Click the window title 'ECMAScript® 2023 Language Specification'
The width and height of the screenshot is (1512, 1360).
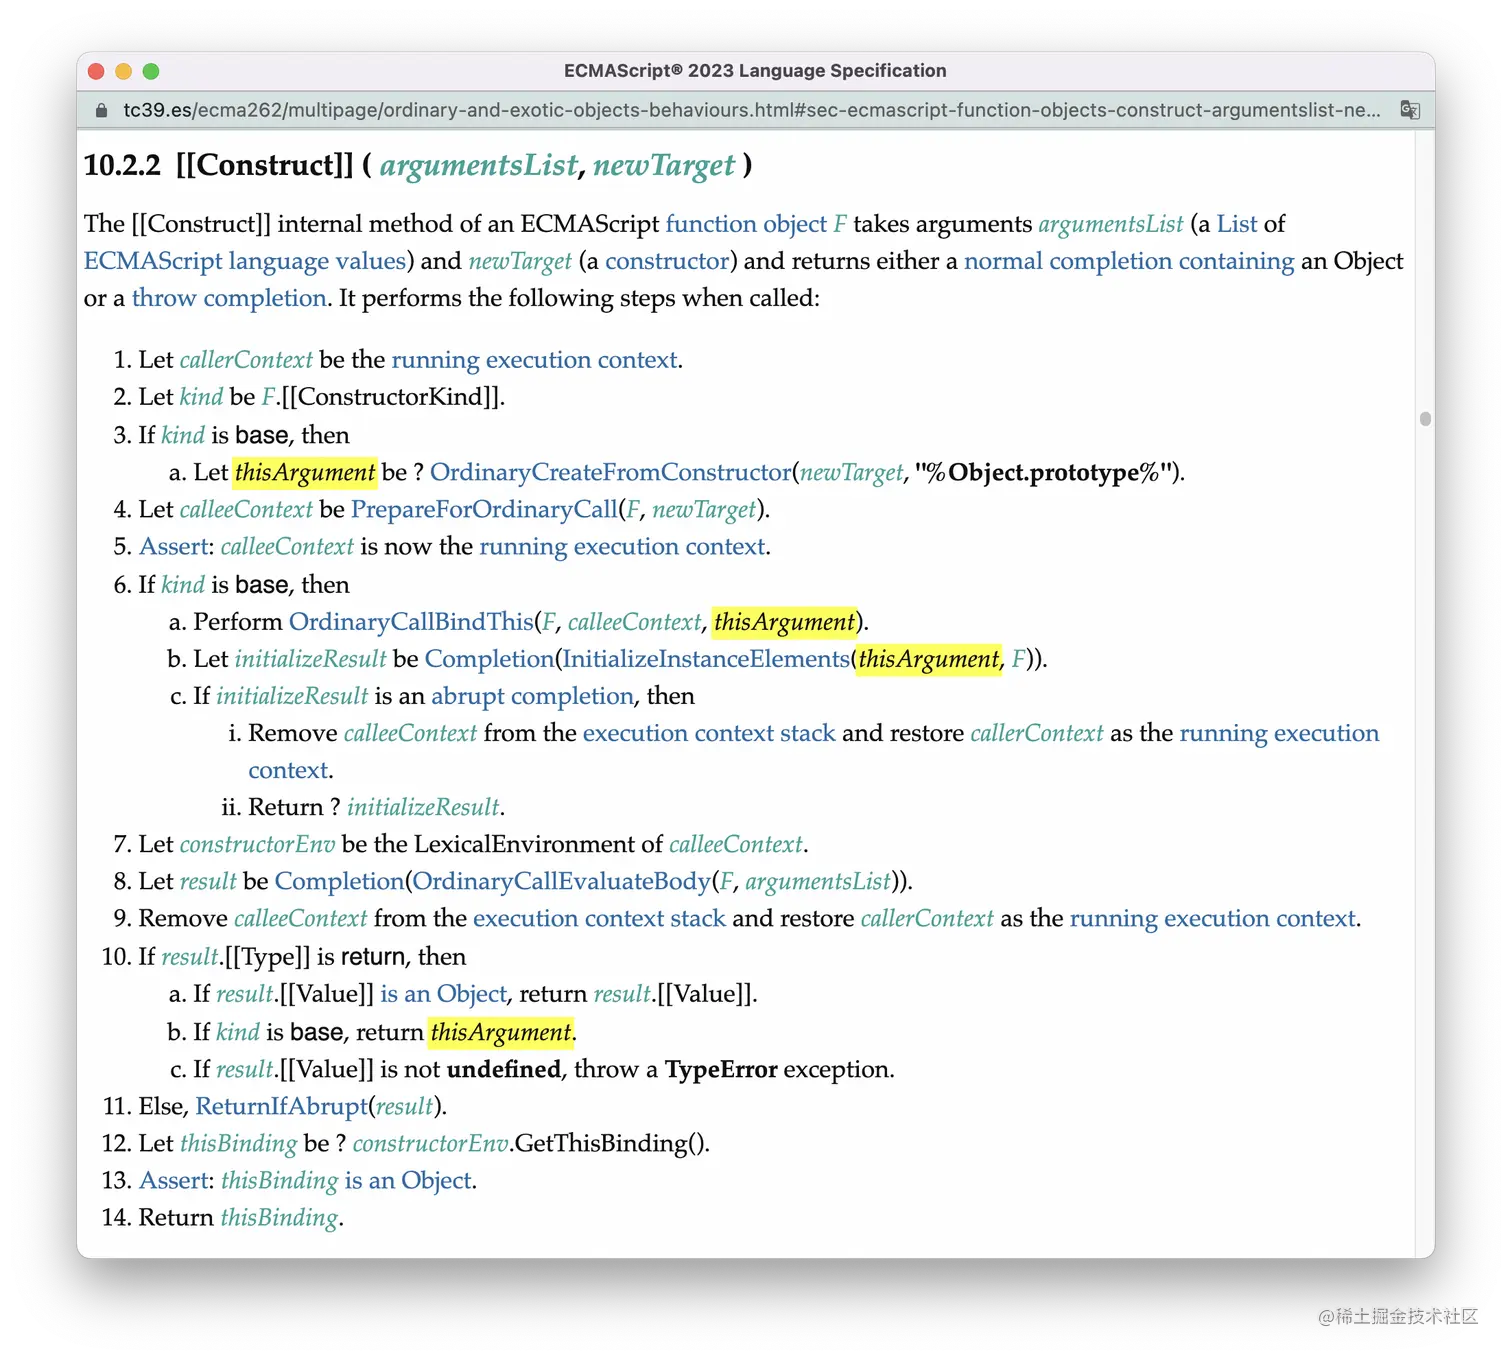(755, 71)
